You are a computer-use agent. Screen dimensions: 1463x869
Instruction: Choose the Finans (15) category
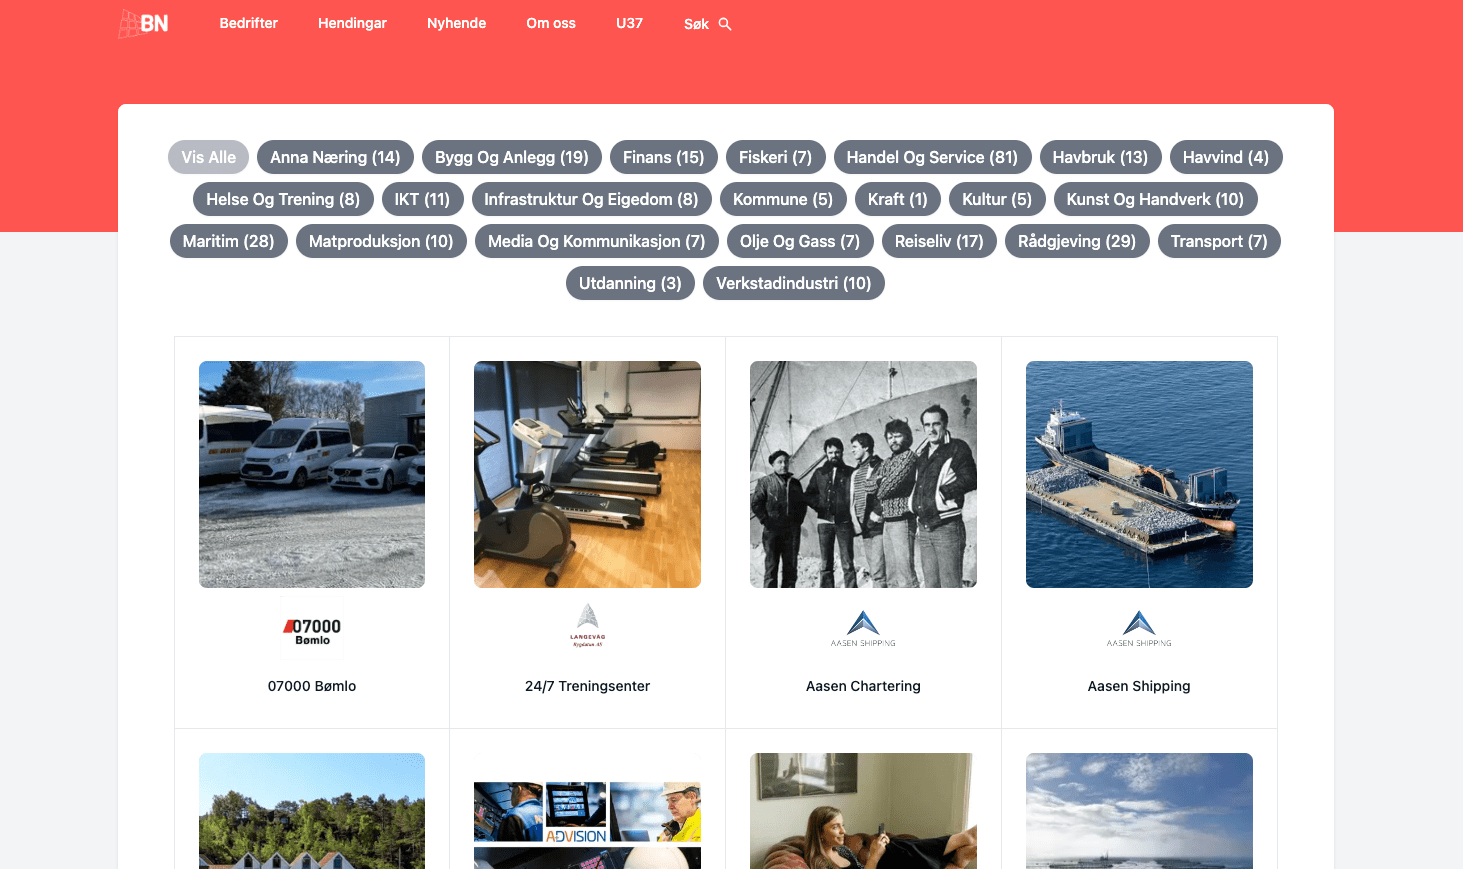point(664,157)
